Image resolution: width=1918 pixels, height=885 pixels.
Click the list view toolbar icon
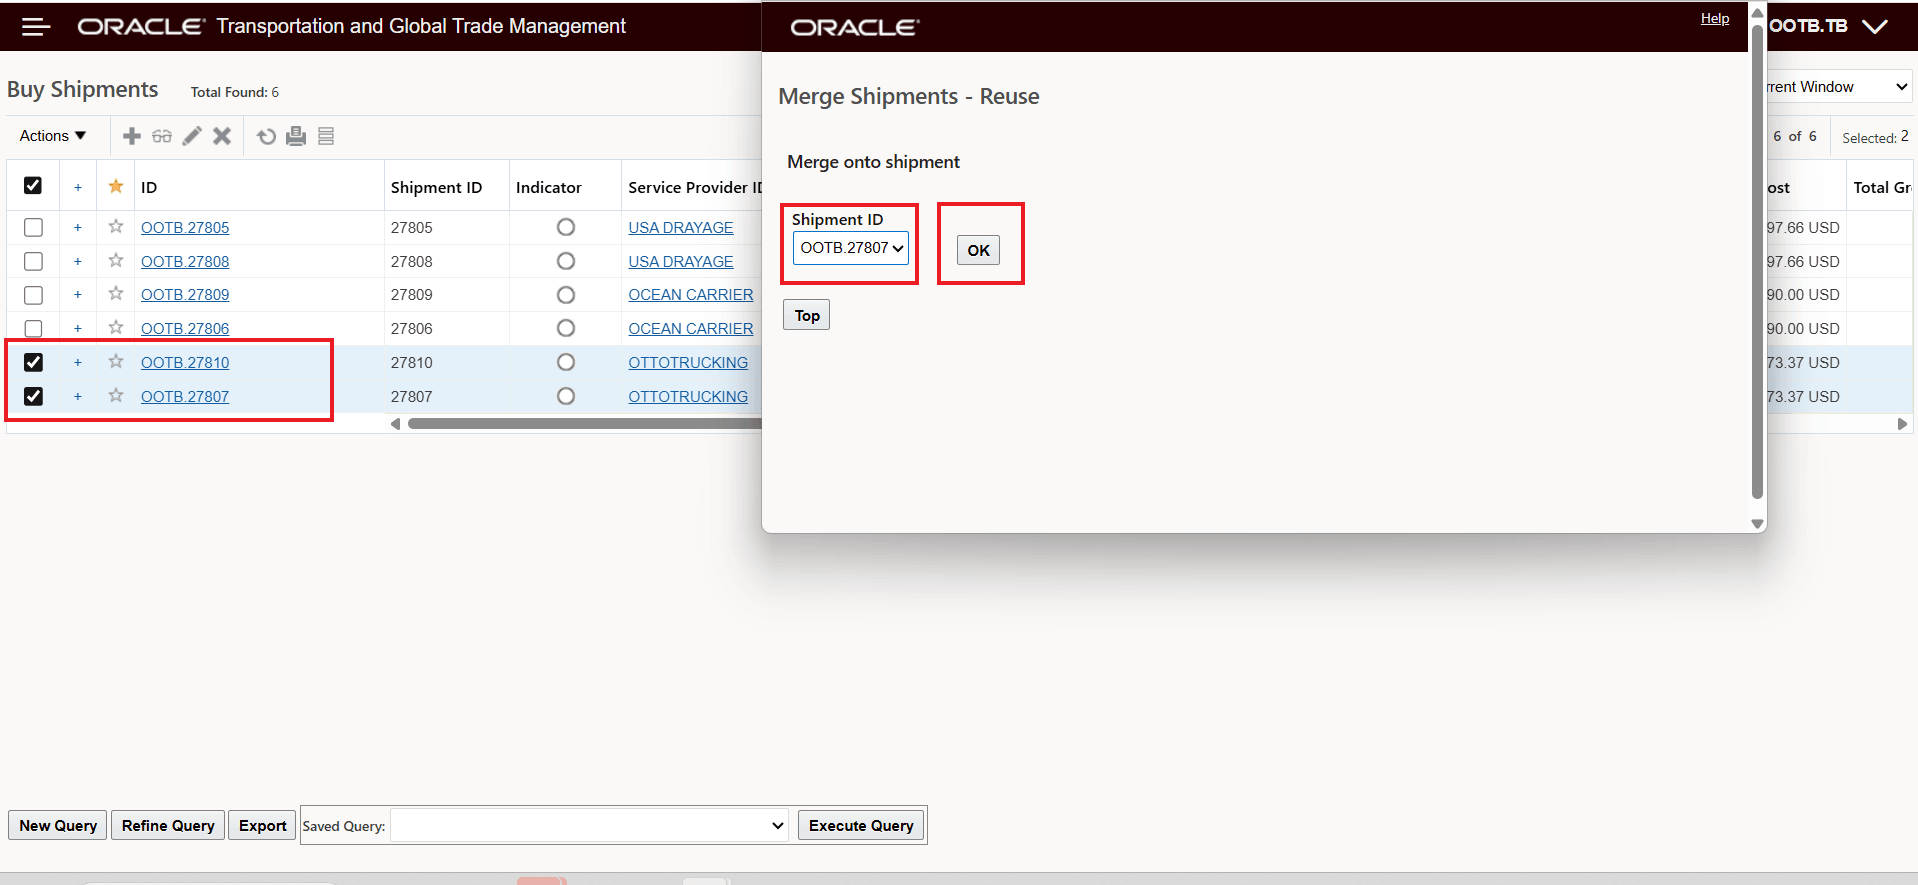[326, 136]
